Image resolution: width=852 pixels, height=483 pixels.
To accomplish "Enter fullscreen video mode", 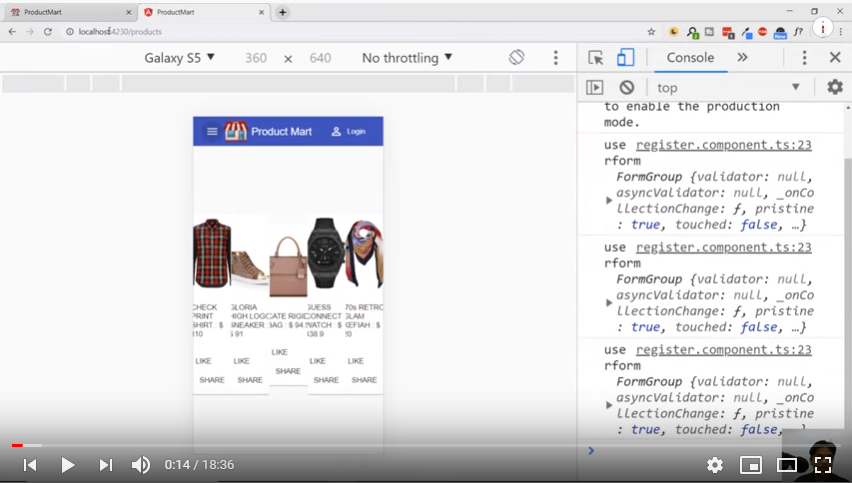I will pos(823,465).
